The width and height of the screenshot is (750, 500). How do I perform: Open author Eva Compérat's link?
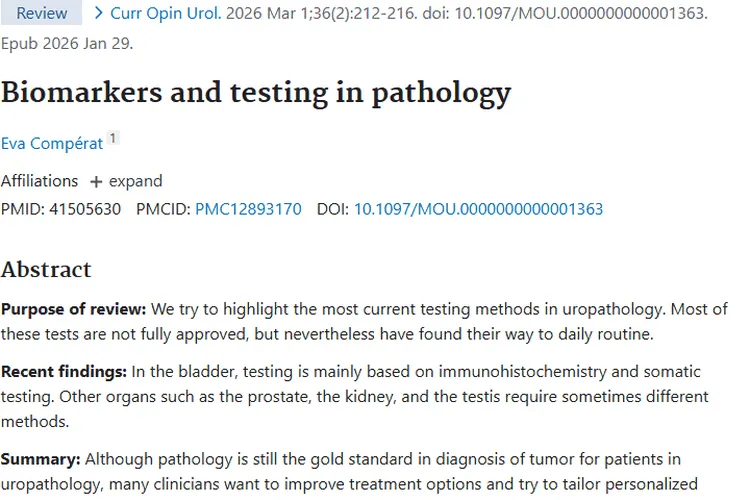pyautogui.click(x=52, y=143)
